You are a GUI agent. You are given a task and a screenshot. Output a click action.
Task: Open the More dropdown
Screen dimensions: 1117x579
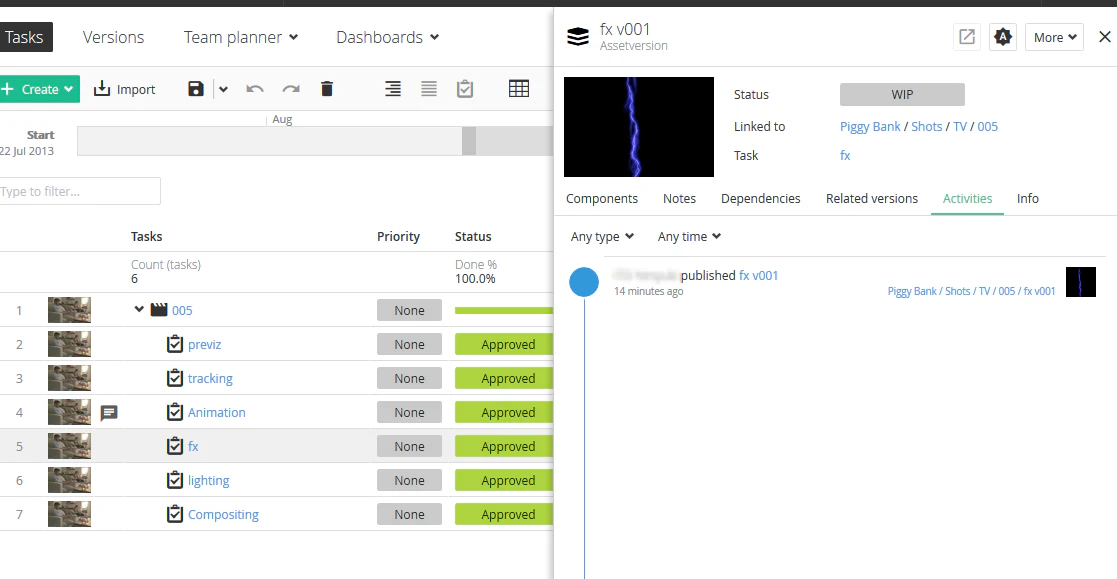coord(1054,37)
